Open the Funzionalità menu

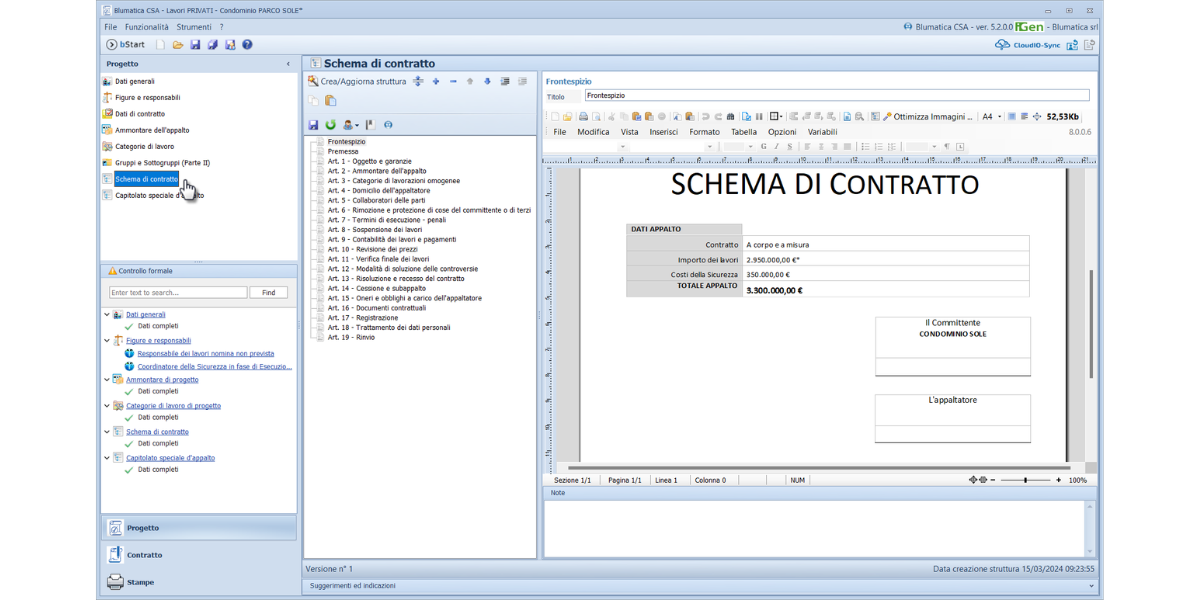146,26
